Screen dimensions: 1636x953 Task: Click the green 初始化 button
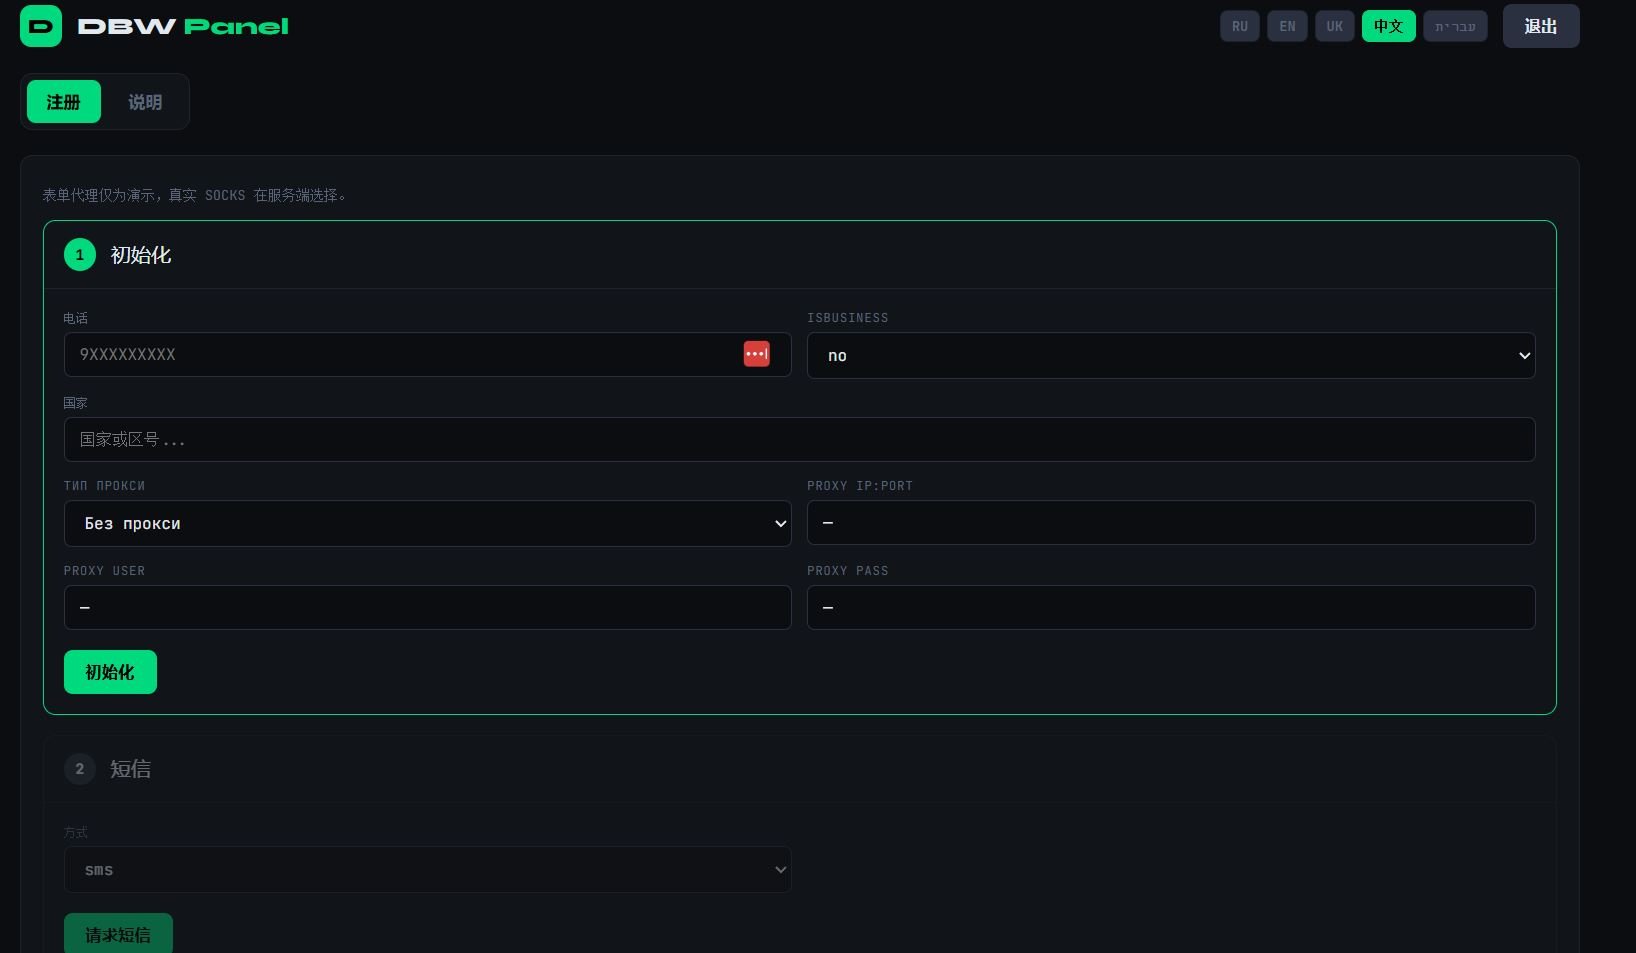click(110, 672)
